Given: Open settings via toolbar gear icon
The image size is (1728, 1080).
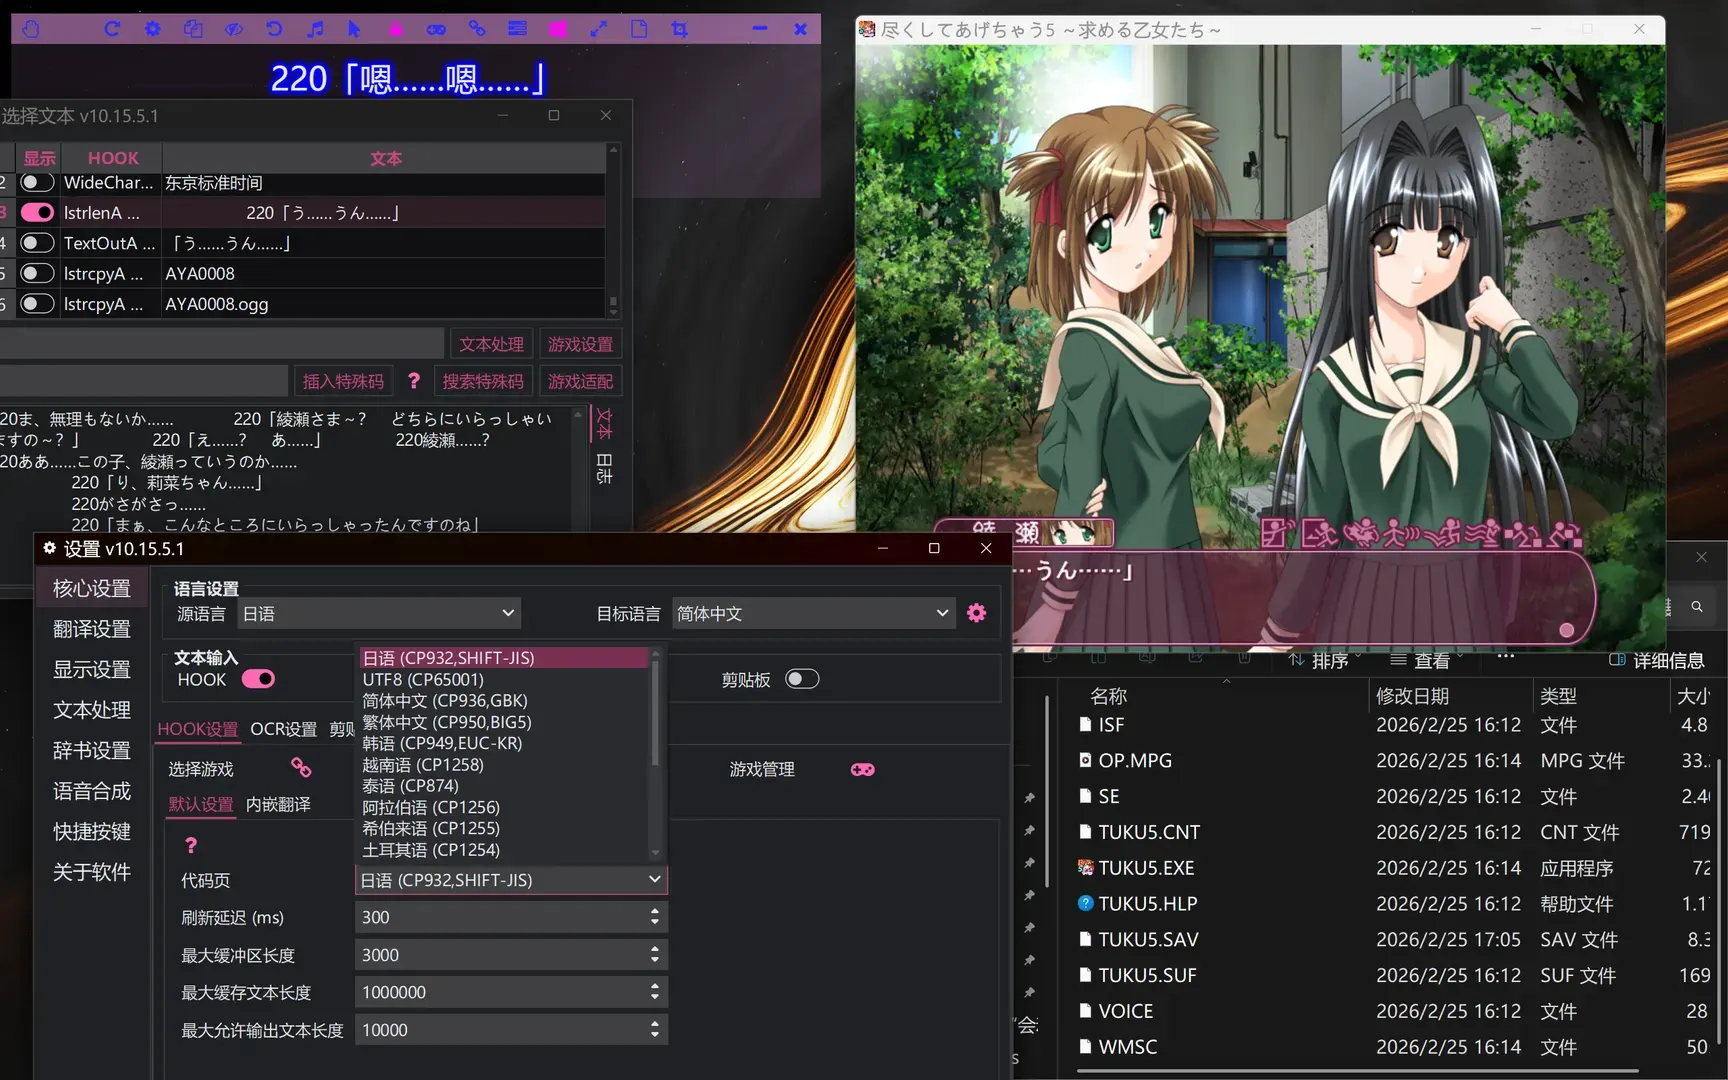Looking at the screenshot, I should (152, 29).
